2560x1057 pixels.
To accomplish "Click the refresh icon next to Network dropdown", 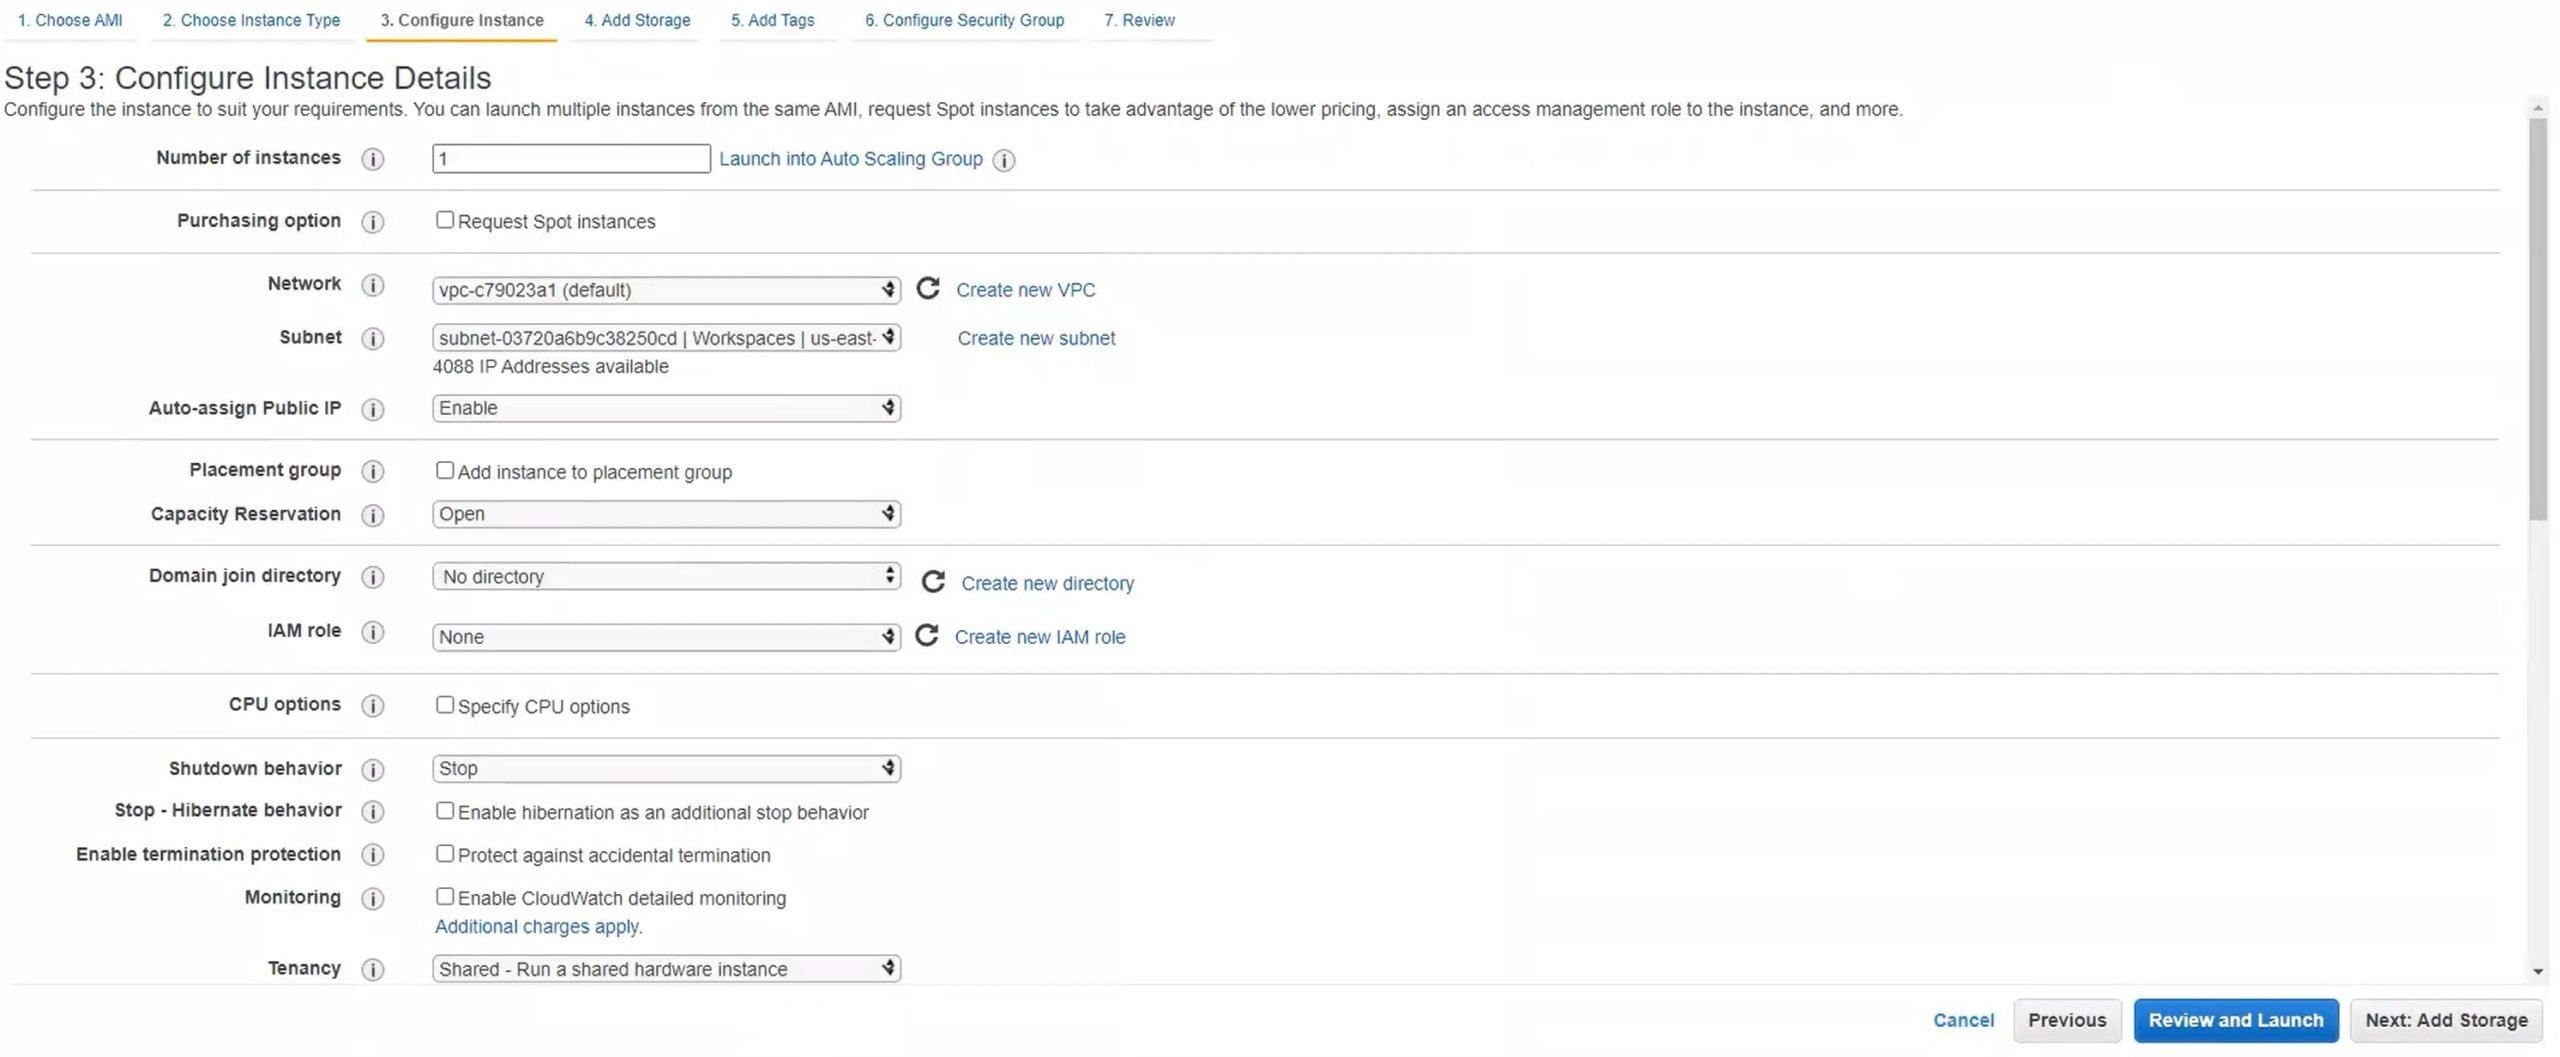I will coord(928,289).
